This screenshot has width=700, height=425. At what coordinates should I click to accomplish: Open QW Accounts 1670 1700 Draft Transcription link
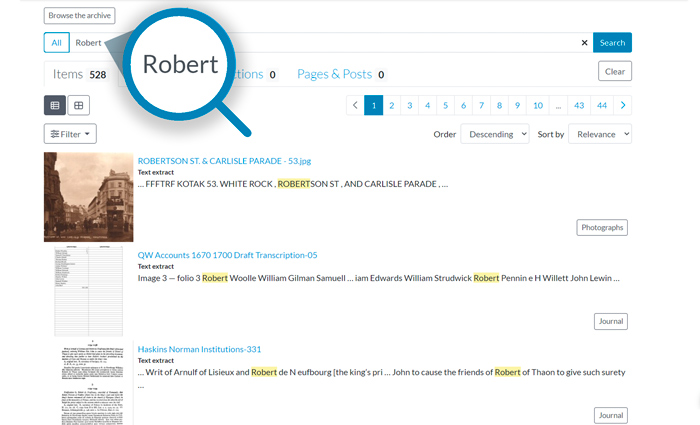[227, 255]
